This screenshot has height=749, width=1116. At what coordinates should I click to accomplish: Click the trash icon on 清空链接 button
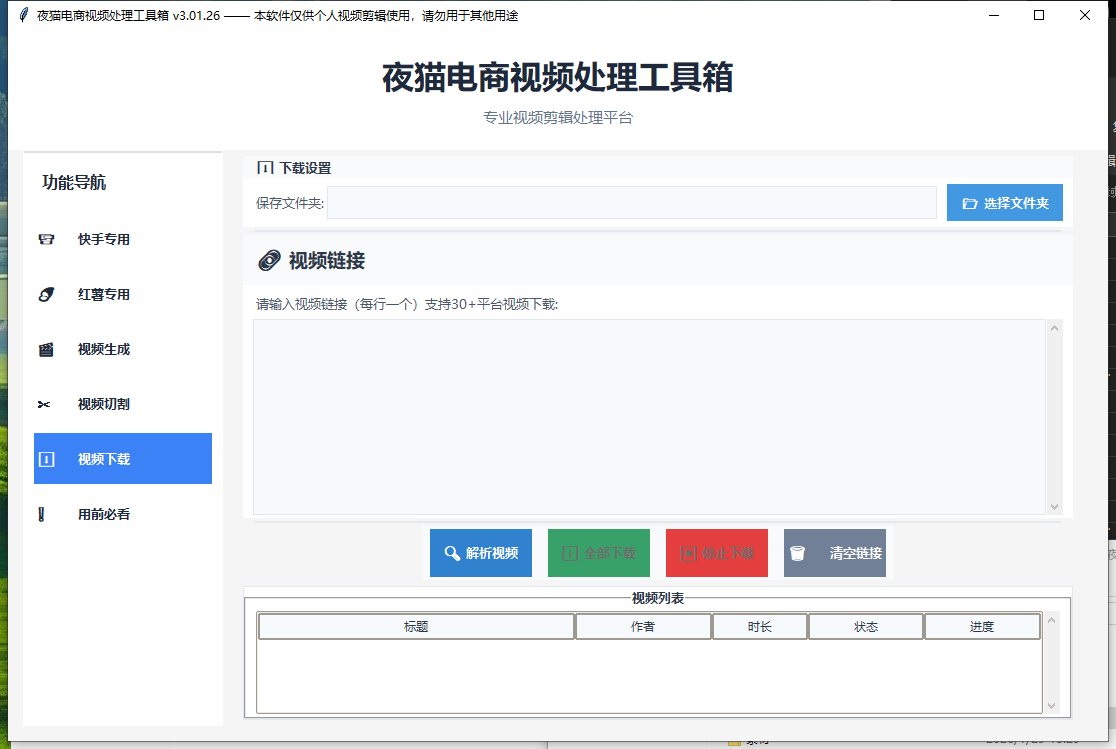coord(797,552)
